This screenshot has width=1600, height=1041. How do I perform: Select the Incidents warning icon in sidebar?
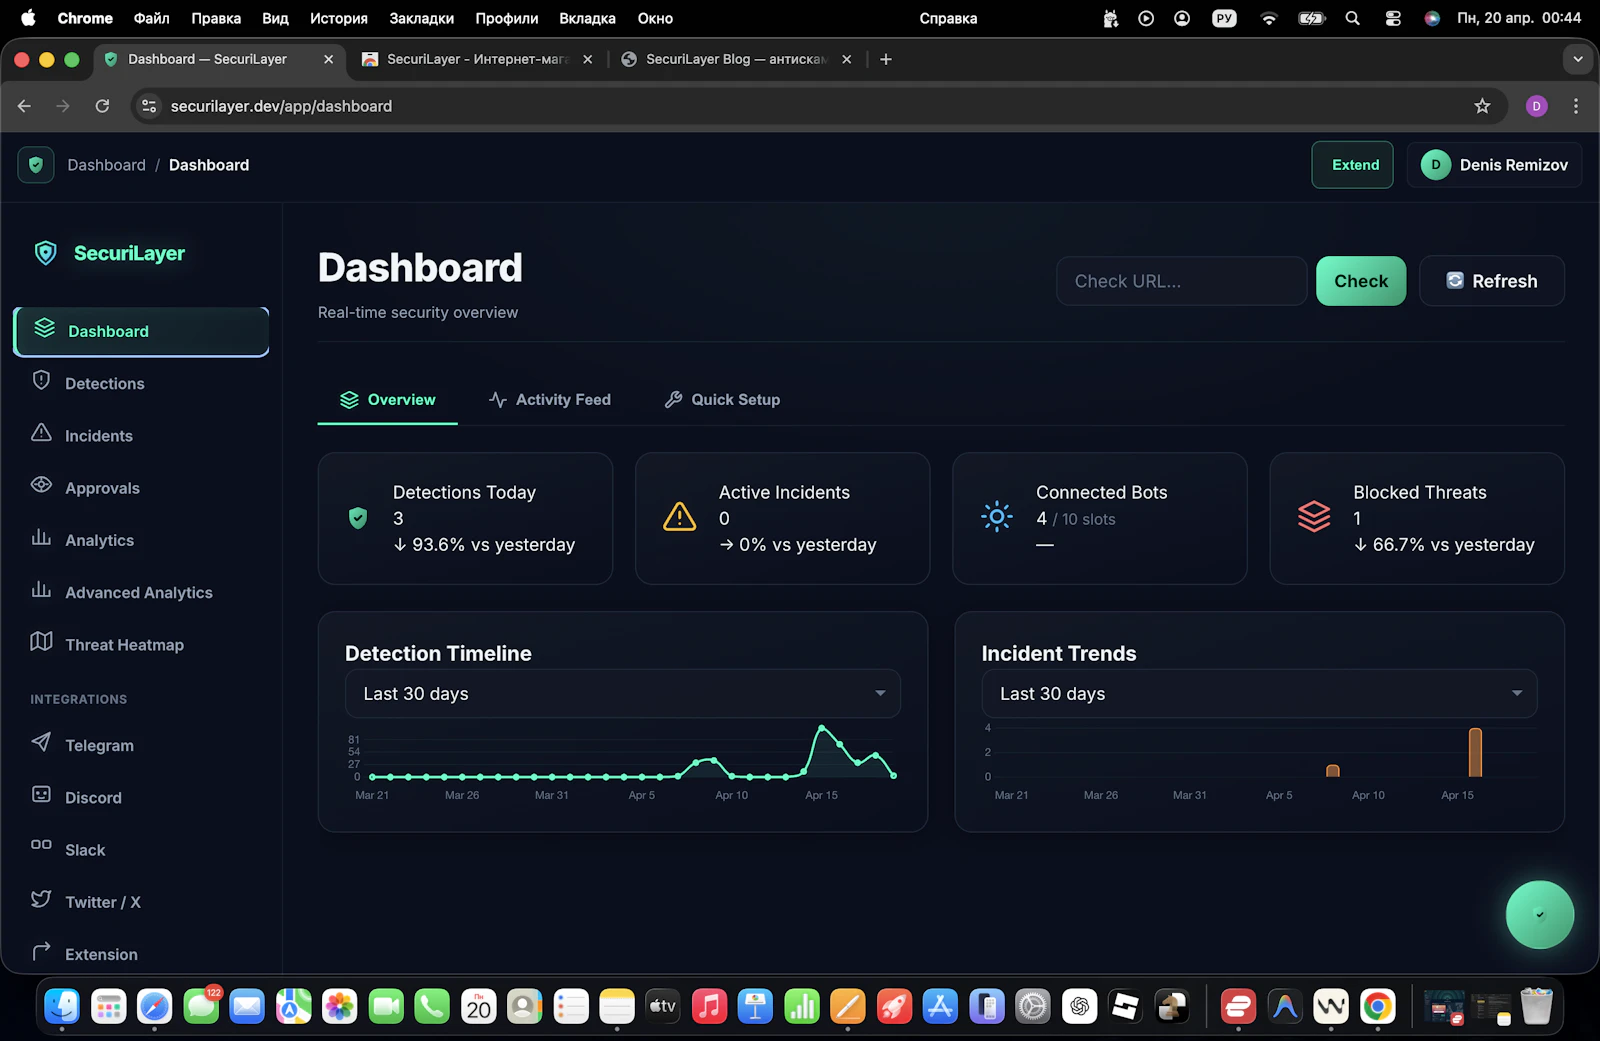[x=41, y=435]
